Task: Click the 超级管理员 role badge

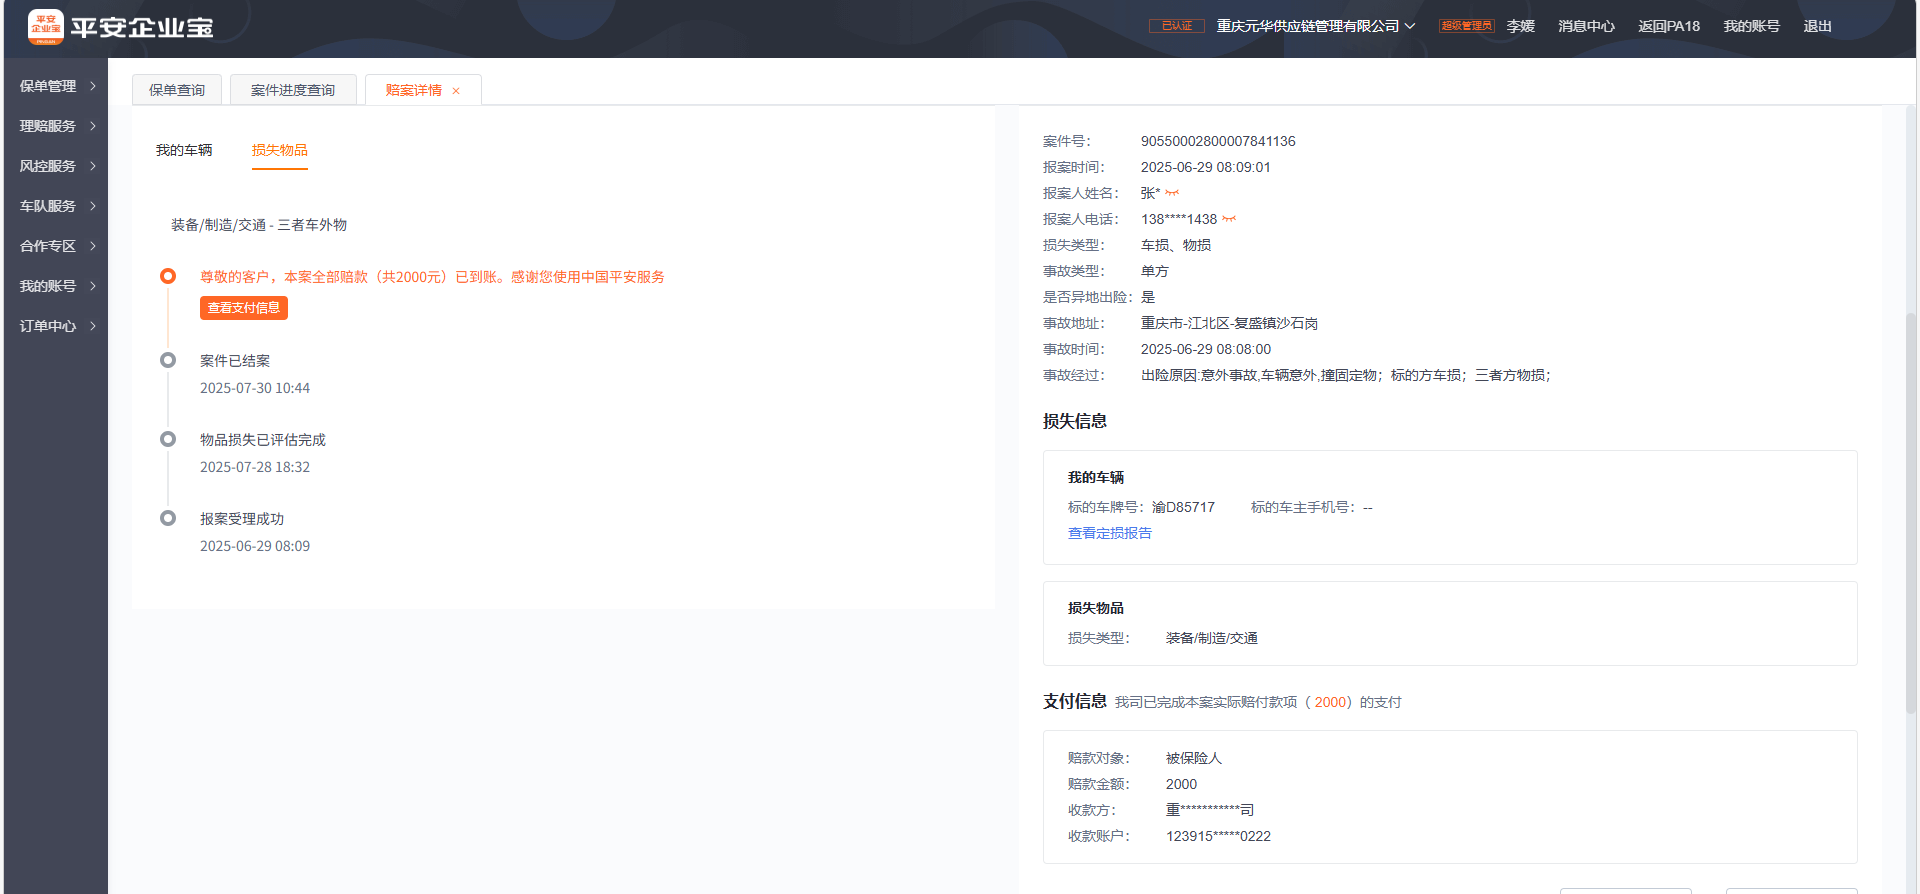Action: 1466,26
